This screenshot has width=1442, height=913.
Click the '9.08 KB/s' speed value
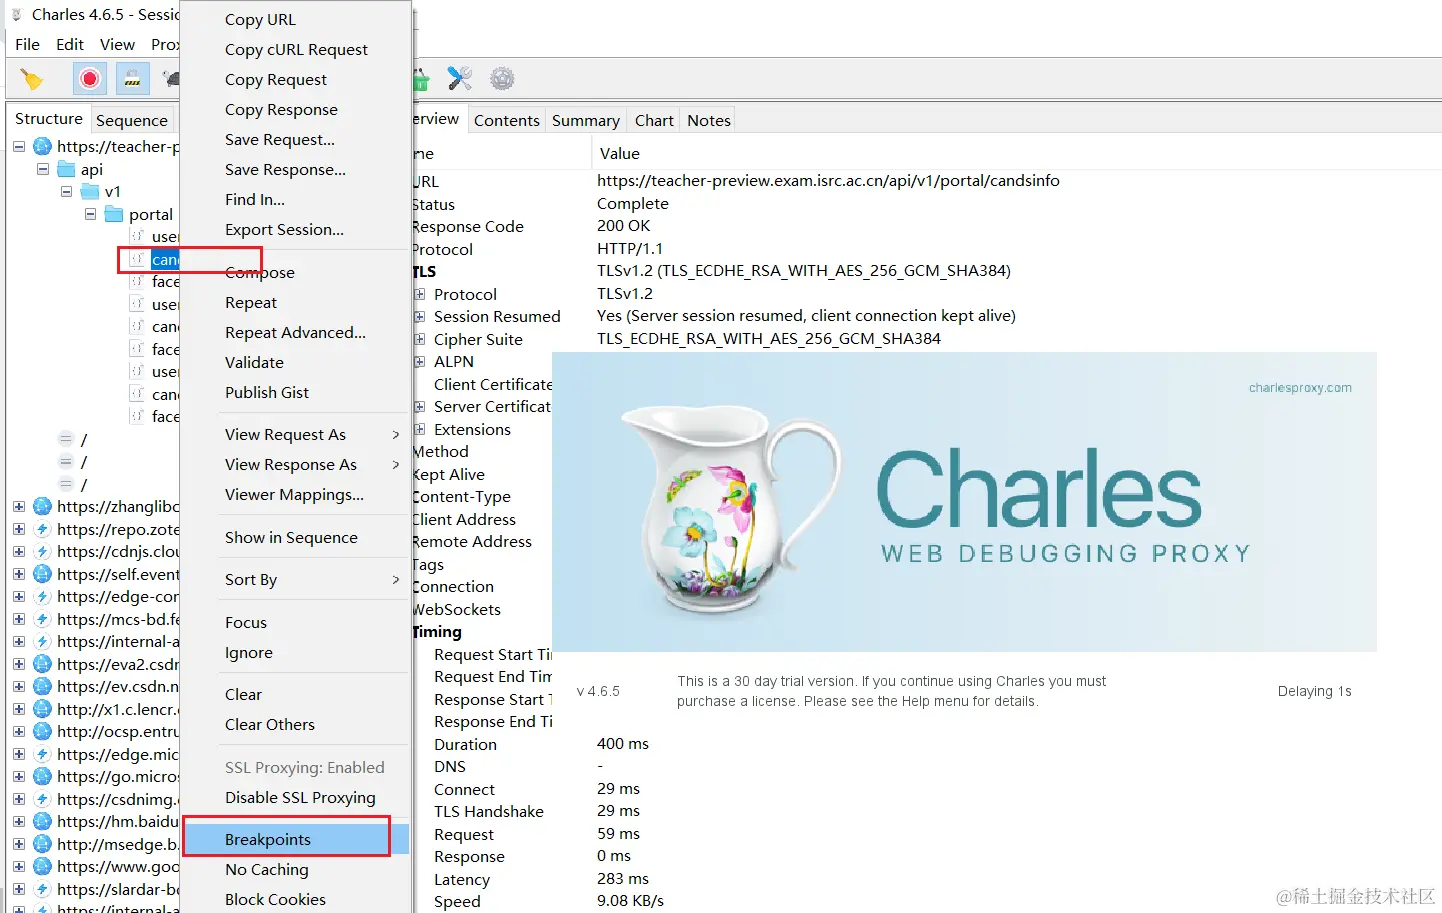pos(630,901)
